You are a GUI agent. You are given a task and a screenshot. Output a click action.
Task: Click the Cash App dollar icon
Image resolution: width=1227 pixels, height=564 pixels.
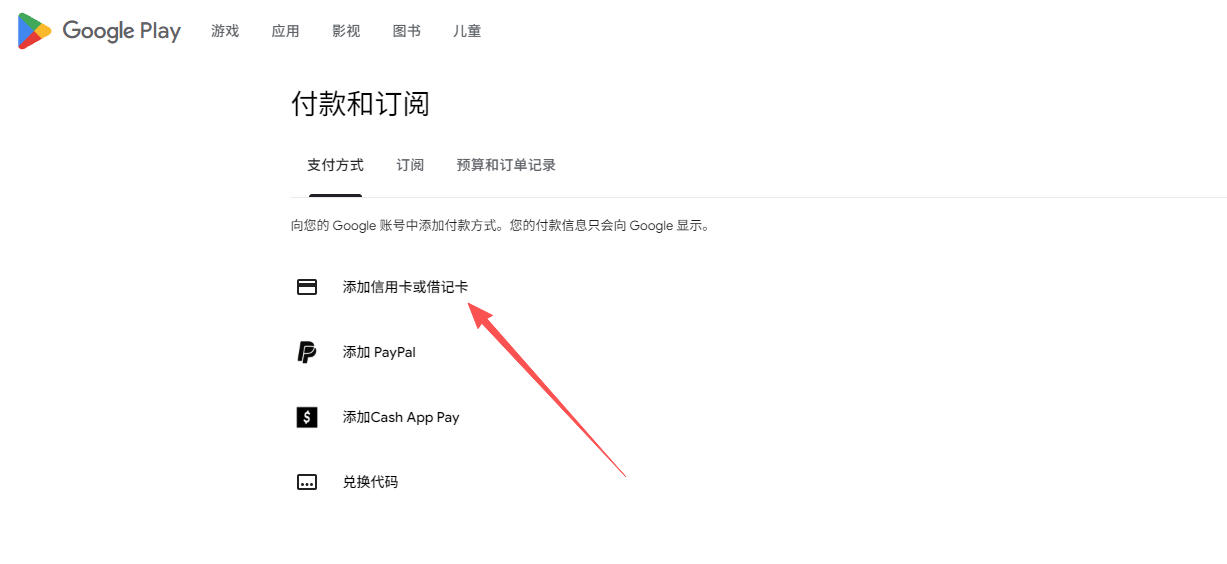pyautogui.click(x=307, y=417)
